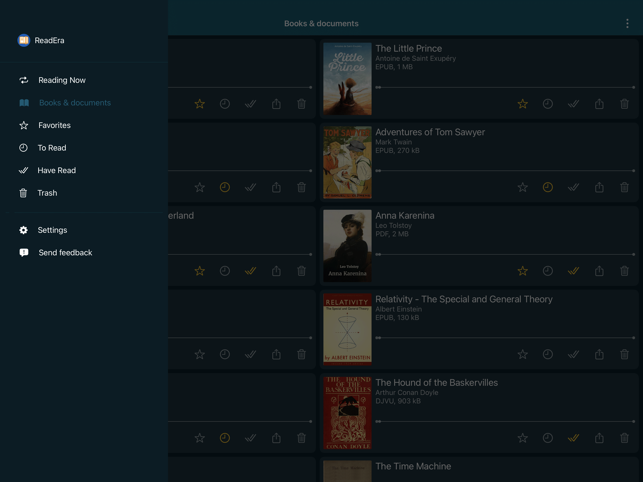Toggle favorite star for Adventures of Tom Sawyer
Viewport: 643px width, 482px height.
[522, 187]
